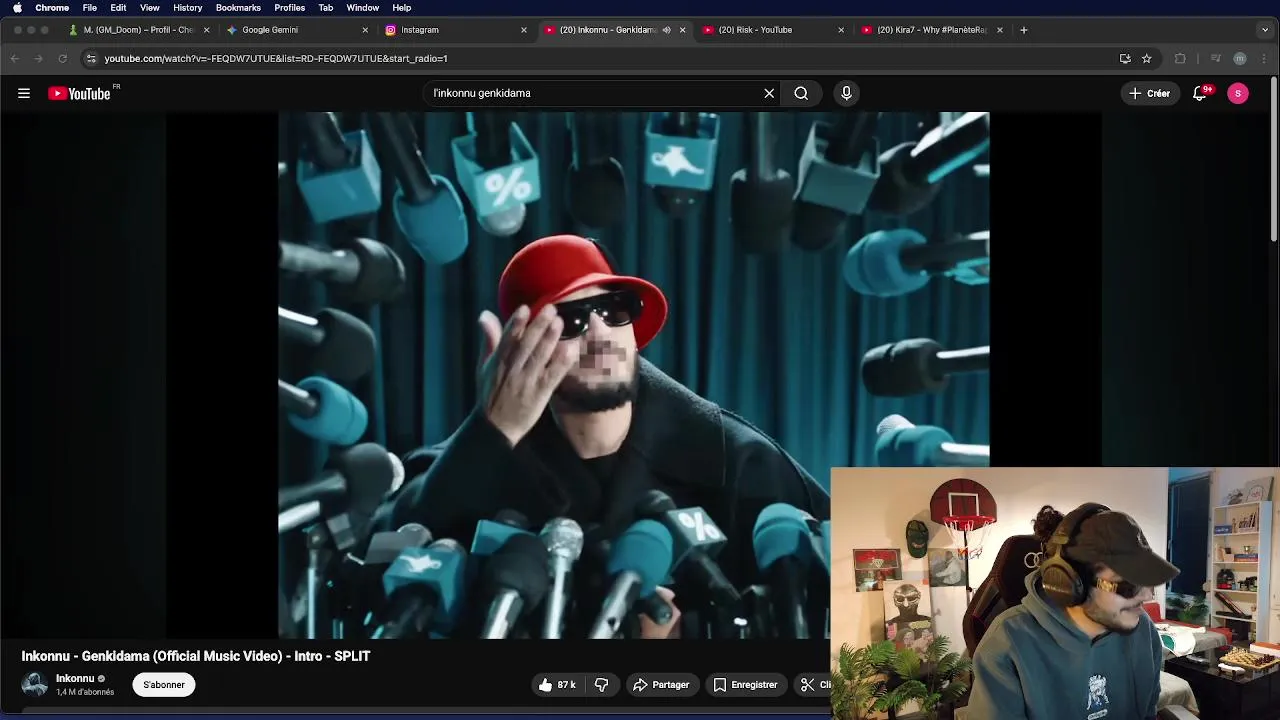Subscribe with the S'abonner button
The width and height of the screenshot is (1280, 720).
click(164, 685)
